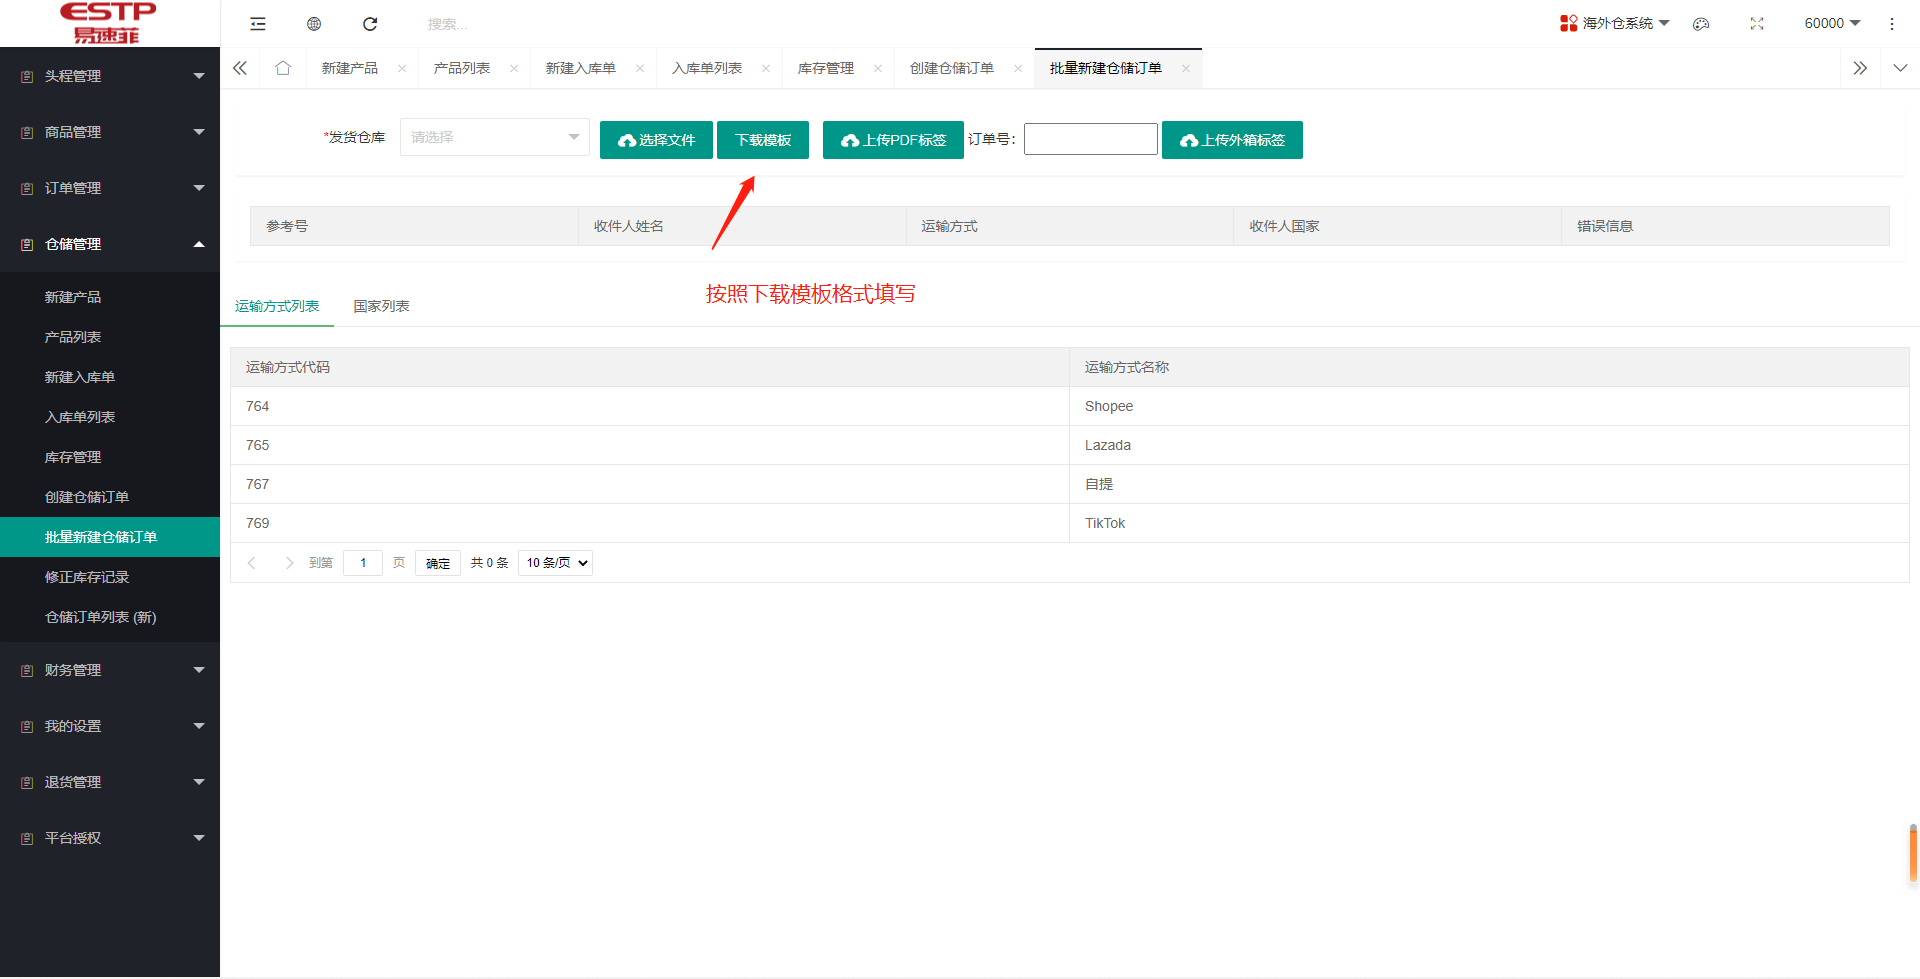Switch to the 国家列表 tab
The height and width of the screenshot is (979, 1920).
[381, 306]
